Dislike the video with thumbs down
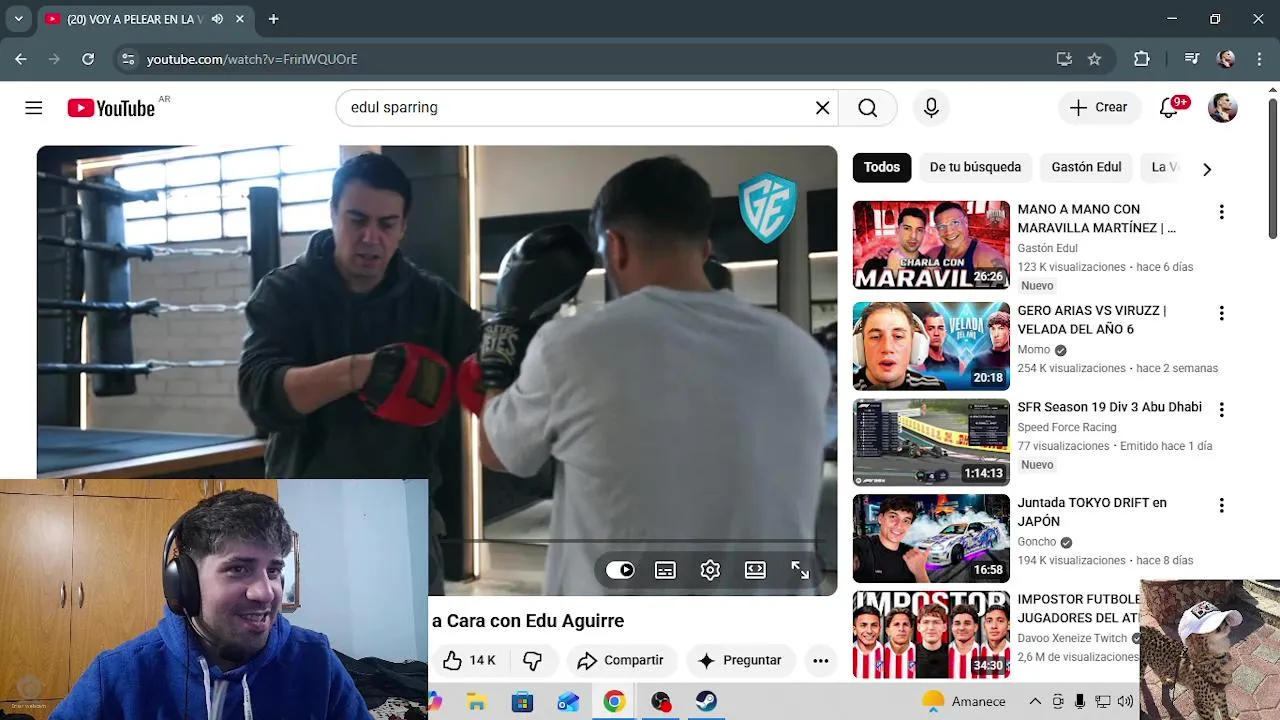Screen dimensions: 1280x720 pos(532,660)
